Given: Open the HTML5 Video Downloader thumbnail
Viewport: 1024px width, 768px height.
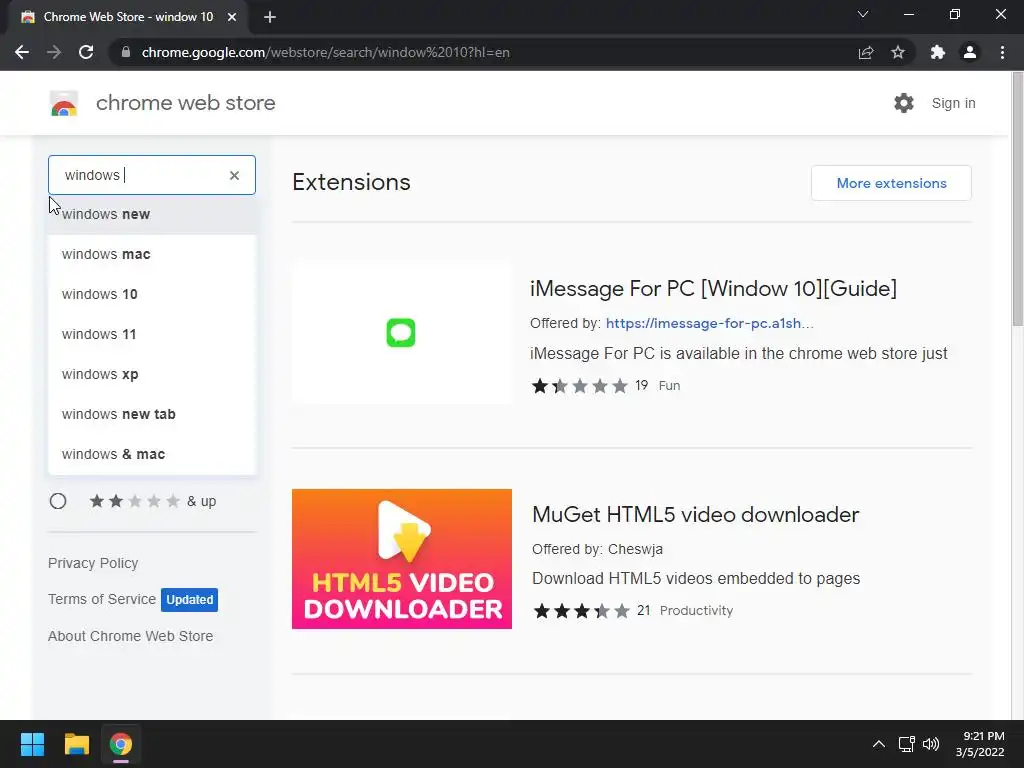Looking at the screenshot, I should tap(402, 559).
